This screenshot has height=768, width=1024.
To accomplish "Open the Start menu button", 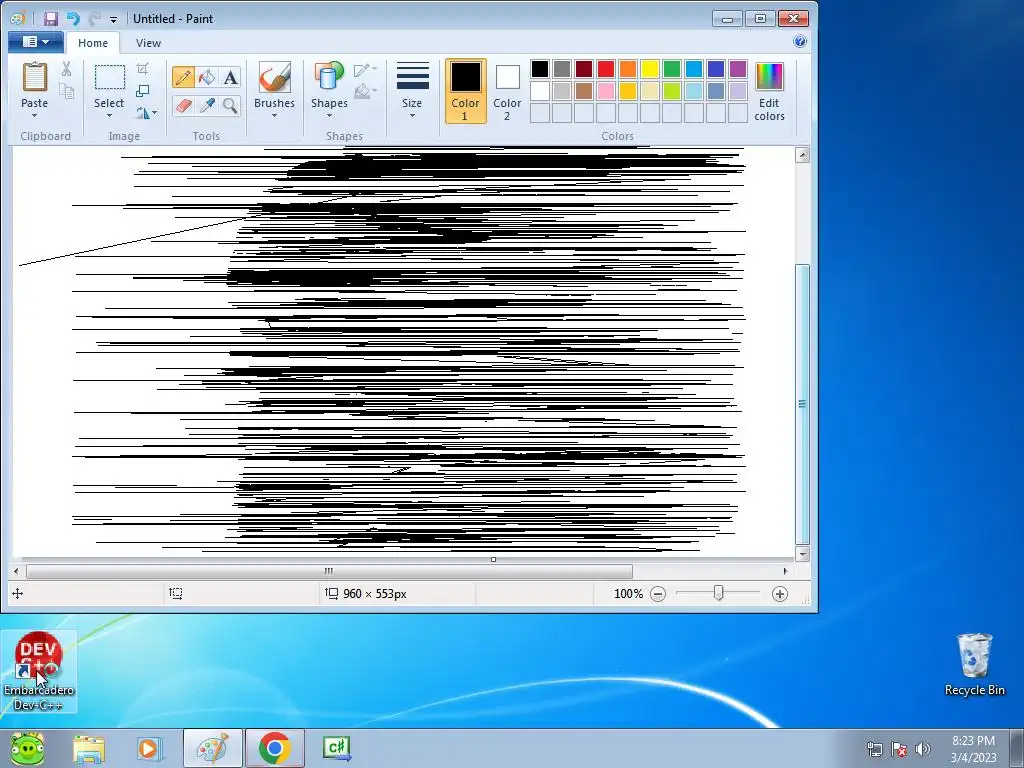I will click(x=27, y=748).
